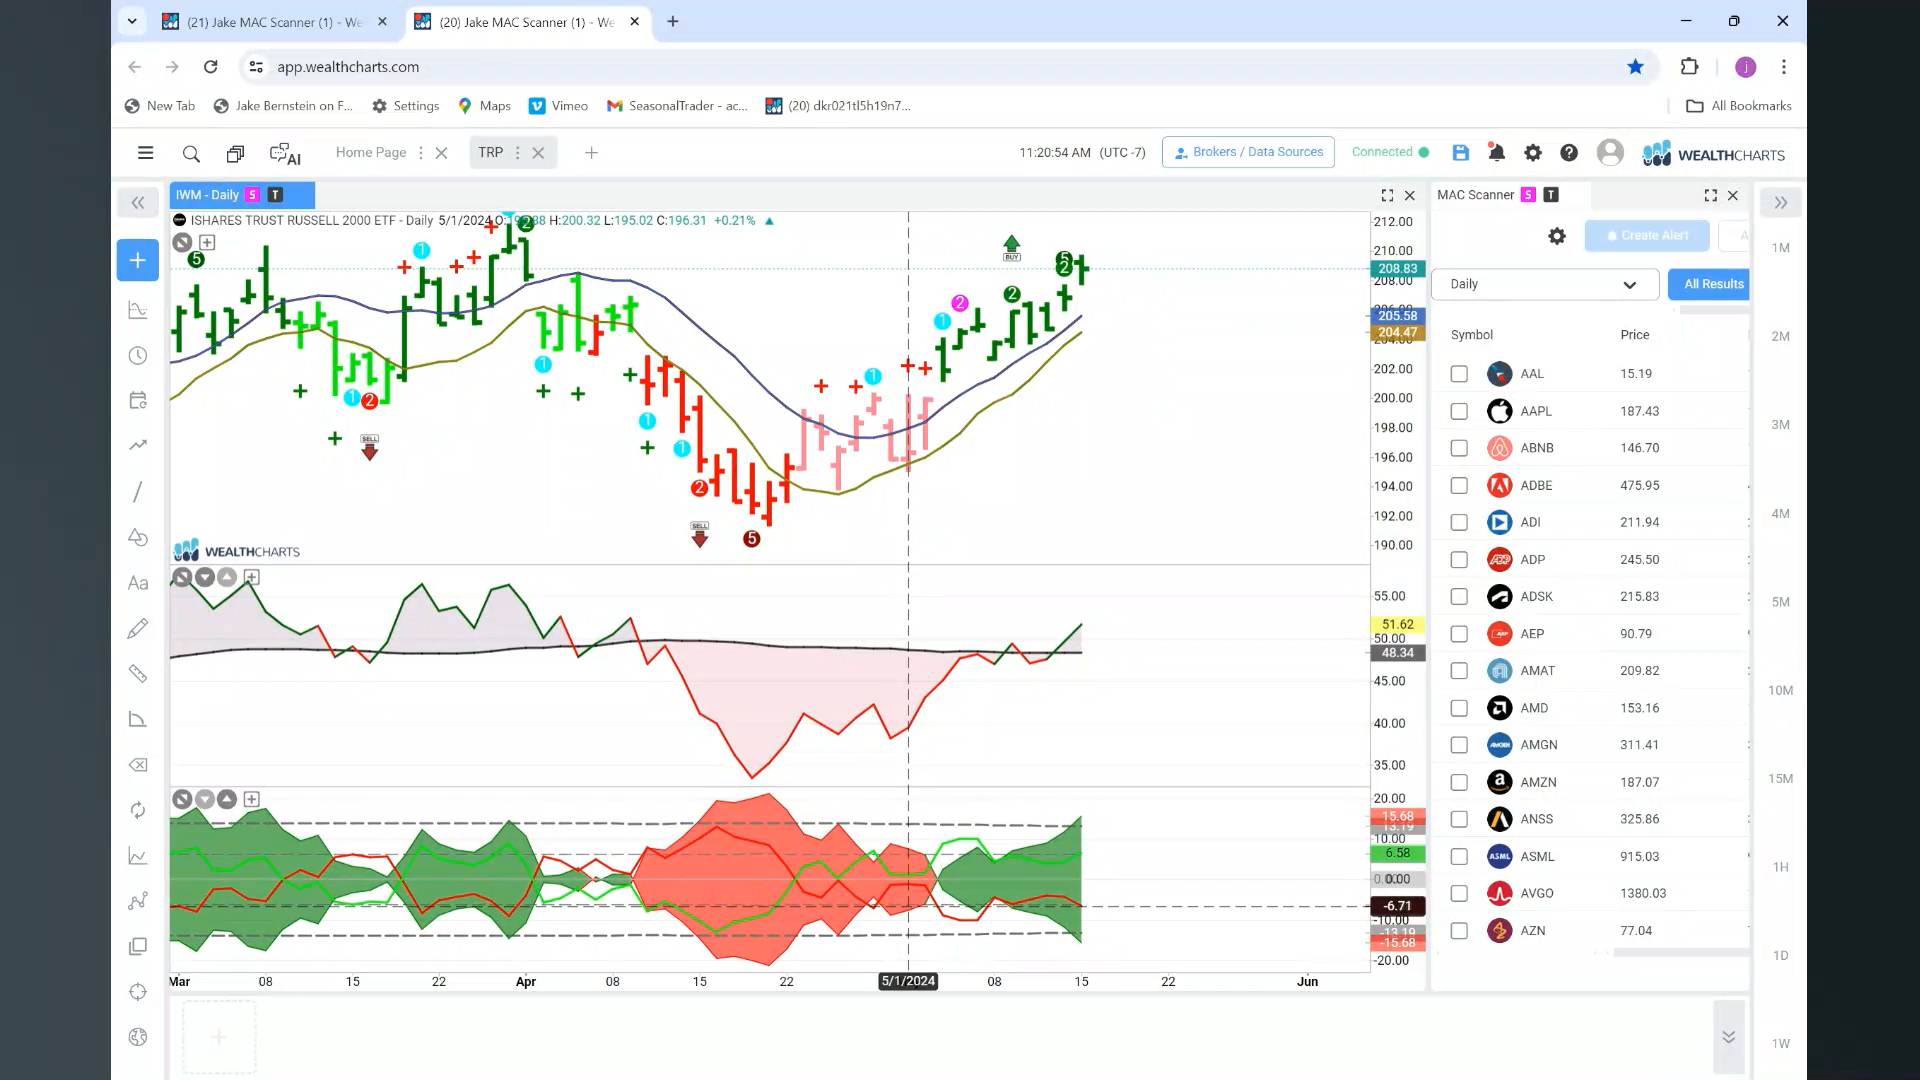Click the refresh sync tool in sidebar
This screenshot has width=1920, height=1080.
(x=138, y=810)
